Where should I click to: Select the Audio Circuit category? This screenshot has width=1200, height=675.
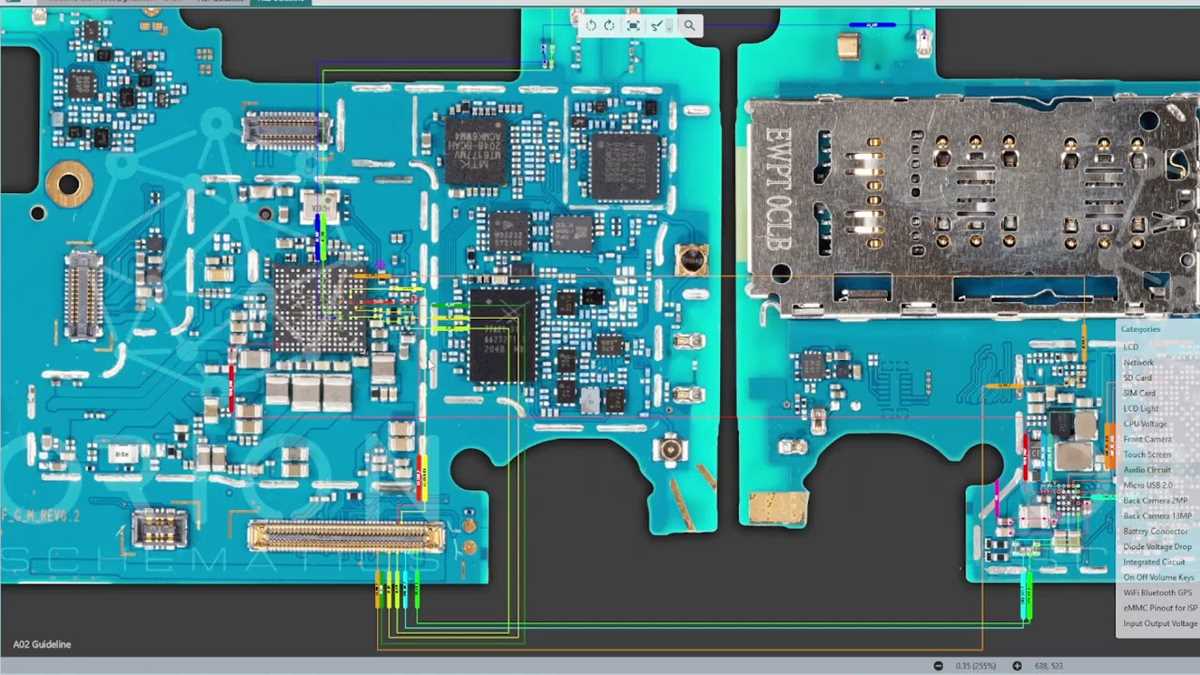[x=1147, y=470]
